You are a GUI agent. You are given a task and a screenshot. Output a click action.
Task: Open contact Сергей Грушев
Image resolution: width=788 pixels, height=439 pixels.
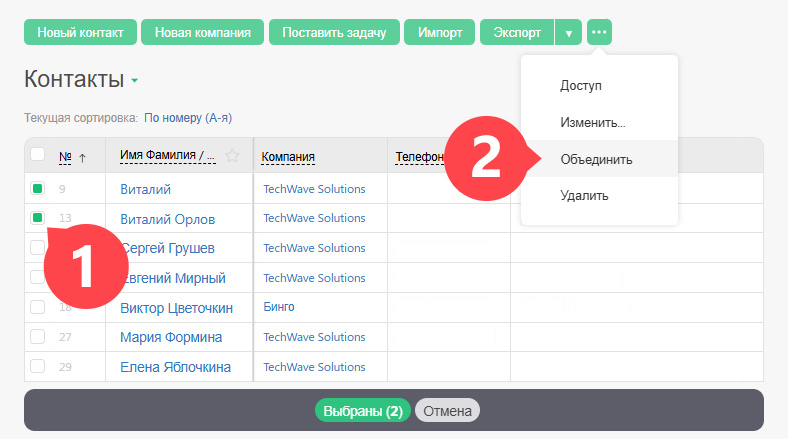(x=168, y=248)
